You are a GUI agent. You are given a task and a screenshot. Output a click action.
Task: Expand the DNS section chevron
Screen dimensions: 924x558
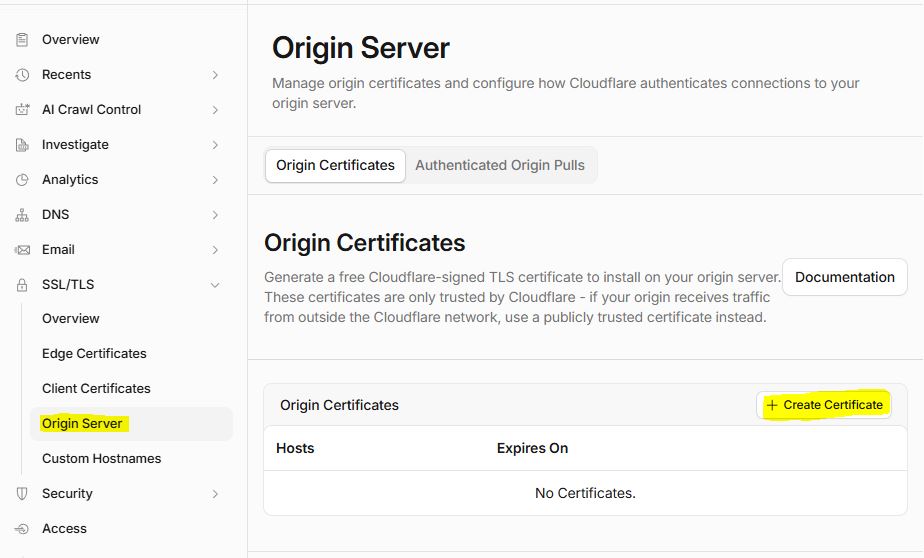point(215,215)
